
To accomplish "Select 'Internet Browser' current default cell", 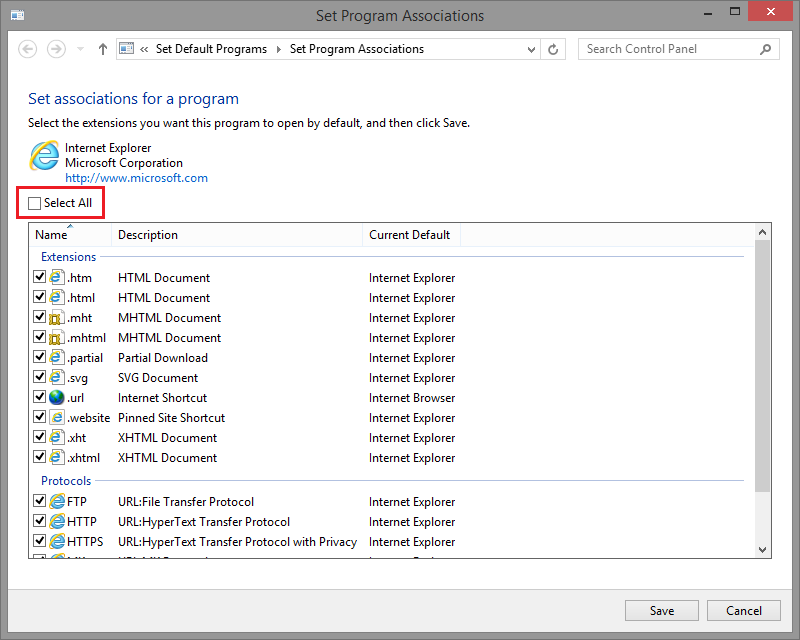I will coord(412,398).
